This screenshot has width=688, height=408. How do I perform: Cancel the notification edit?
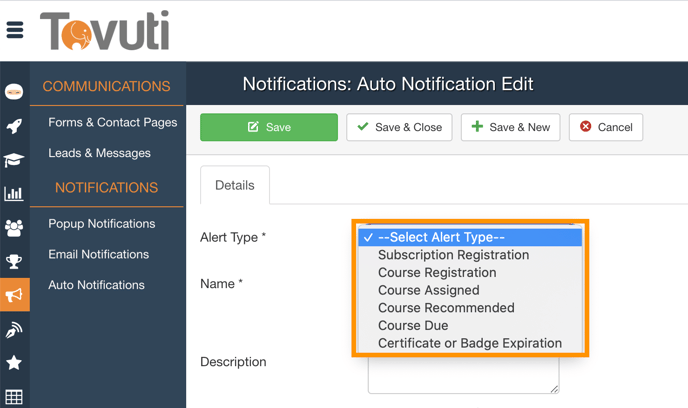click(606, 127)
